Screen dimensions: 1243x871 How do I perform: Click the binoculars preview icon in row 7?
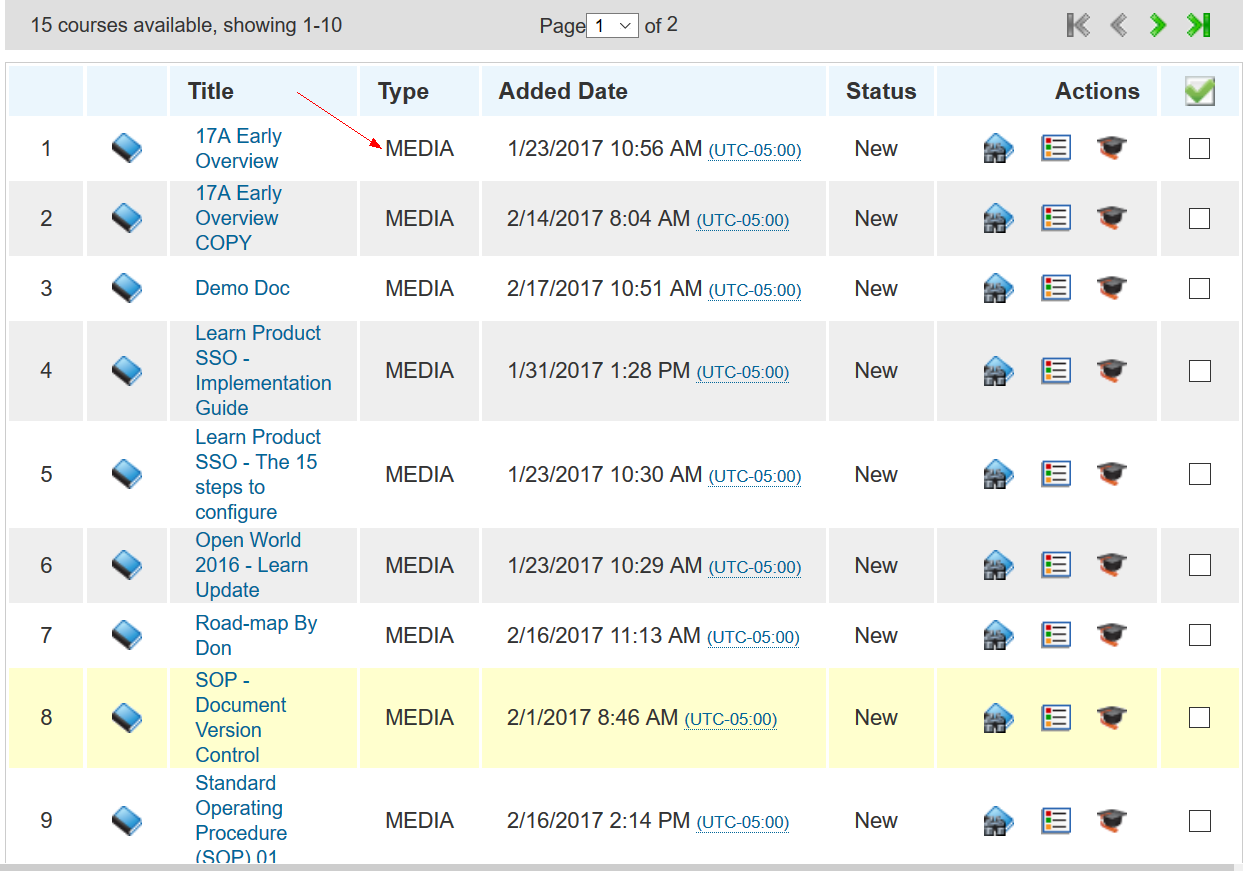pyautogui.click(x=998, y=635)
